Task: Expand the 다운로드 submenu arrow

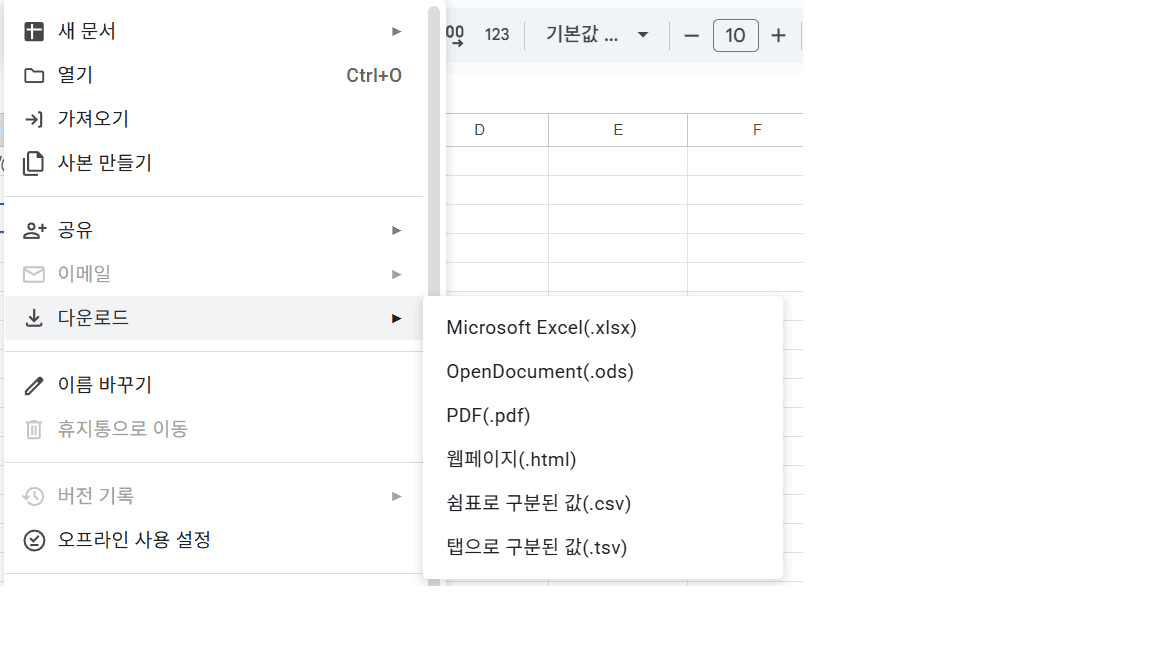Action: 397,317
